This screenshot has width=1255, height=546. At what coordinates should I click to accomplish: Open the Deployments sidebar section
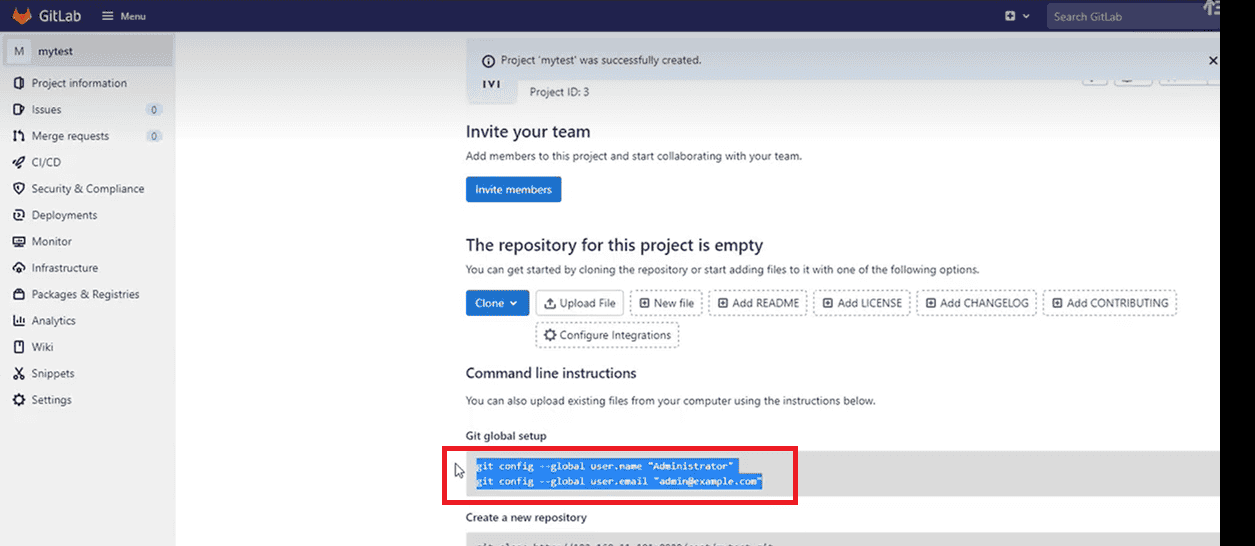click(64, 215)
